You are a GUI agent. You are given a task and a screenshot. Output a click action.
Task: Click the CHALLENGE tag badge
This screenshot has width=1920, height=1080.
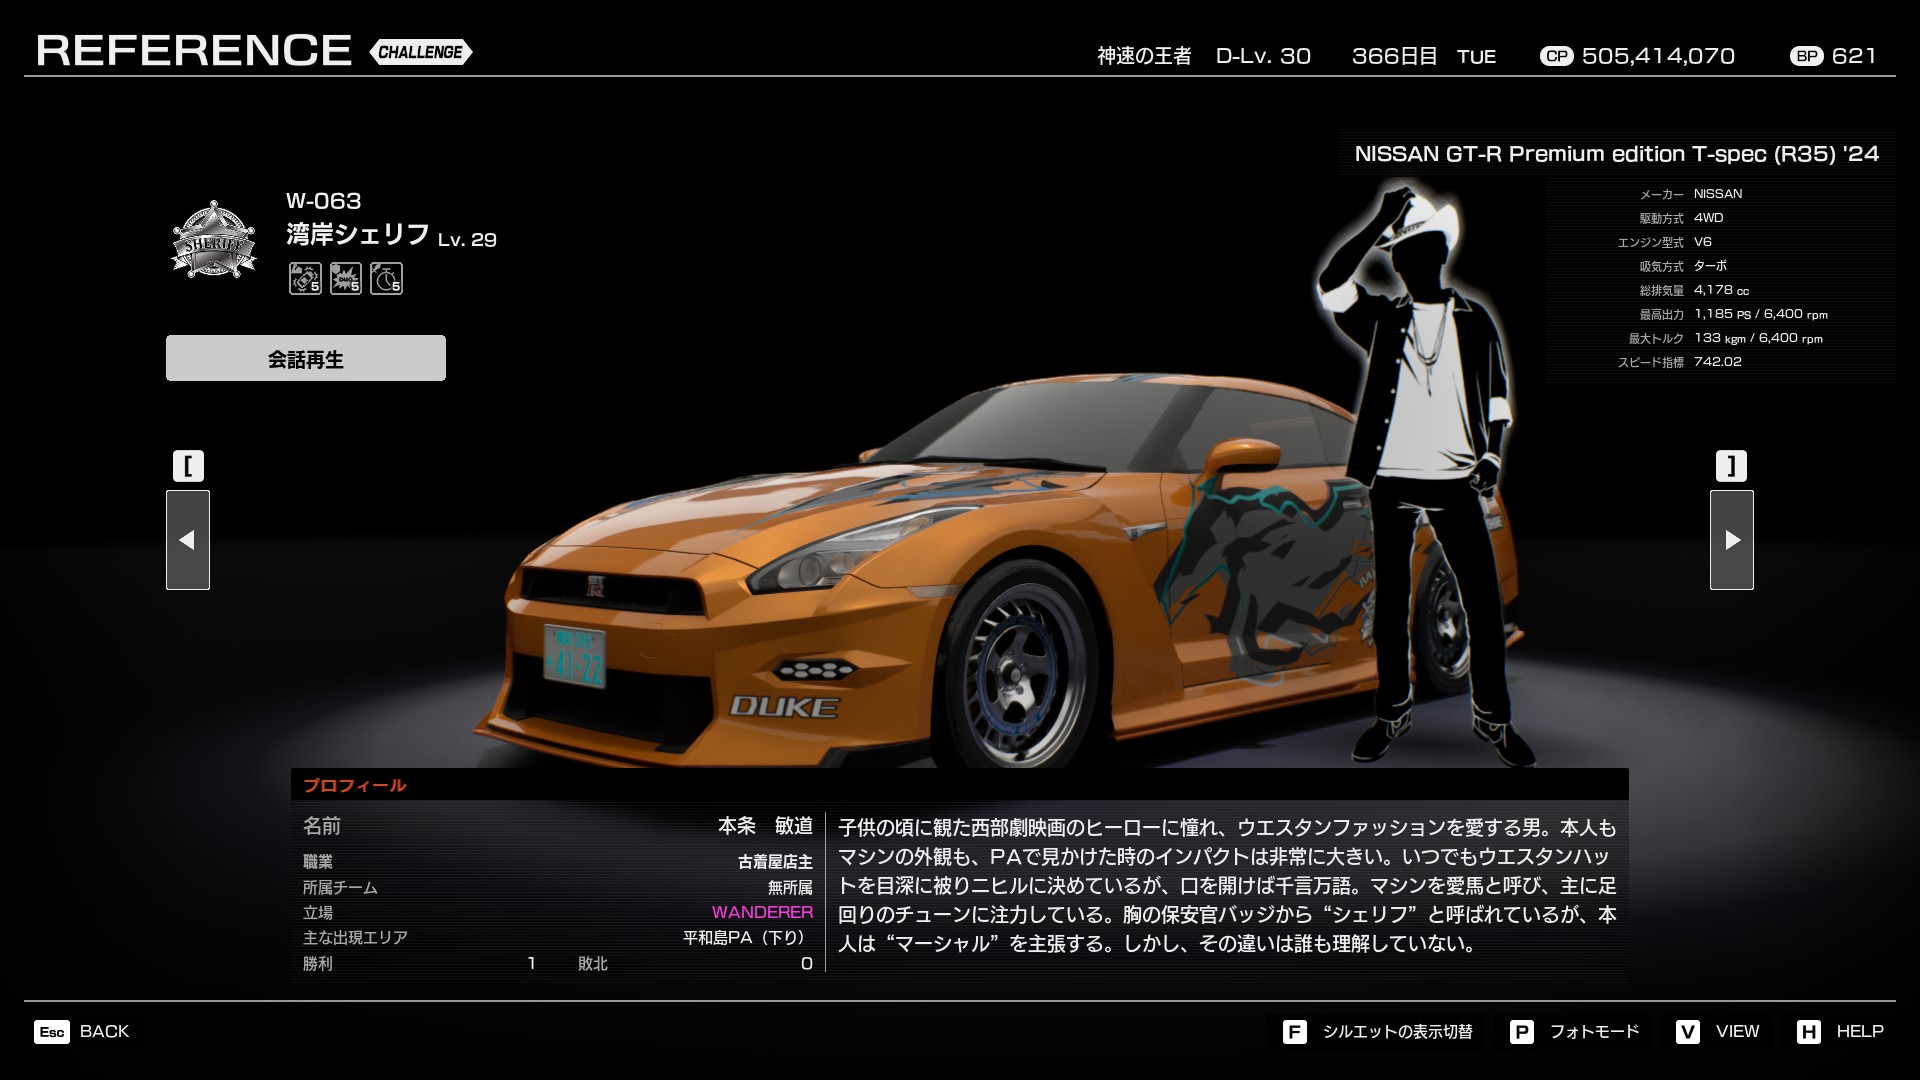(x=421, y=52)
